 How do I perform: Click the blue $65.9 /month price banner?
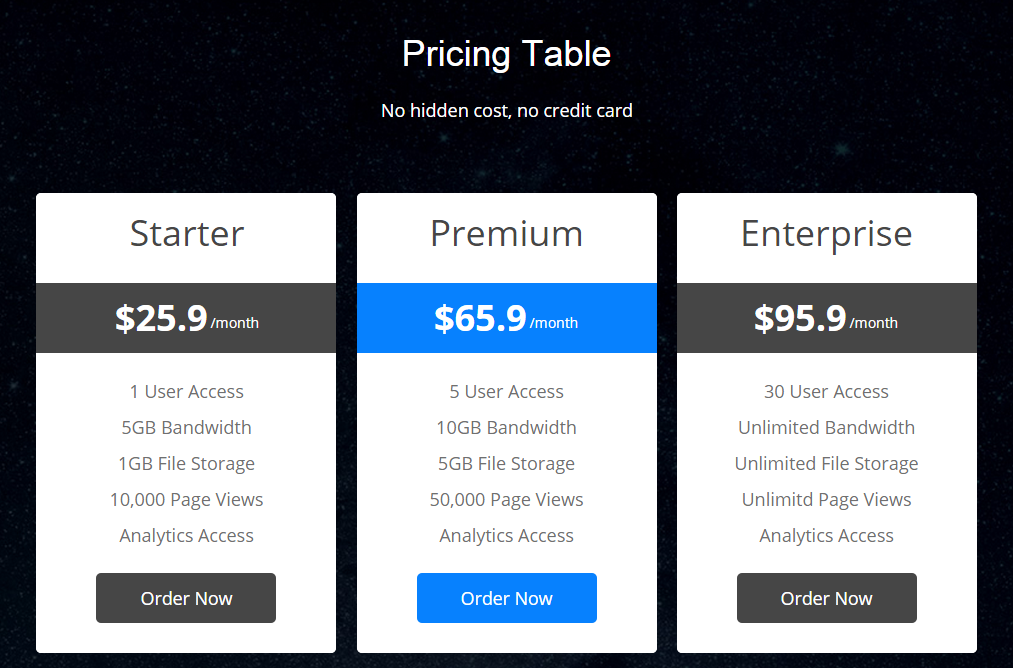pos(506,318)
